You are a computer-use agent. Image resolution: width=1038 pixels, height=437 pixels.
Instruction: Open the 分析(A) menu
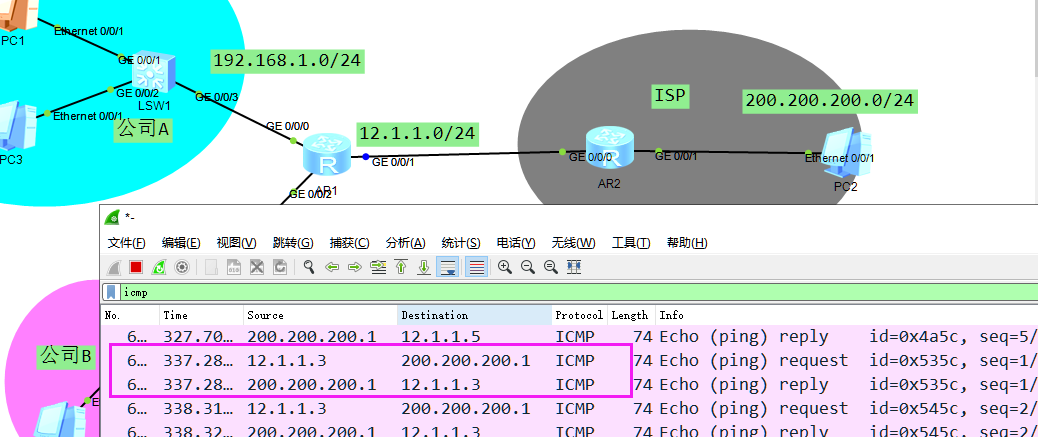coord(405,243)
